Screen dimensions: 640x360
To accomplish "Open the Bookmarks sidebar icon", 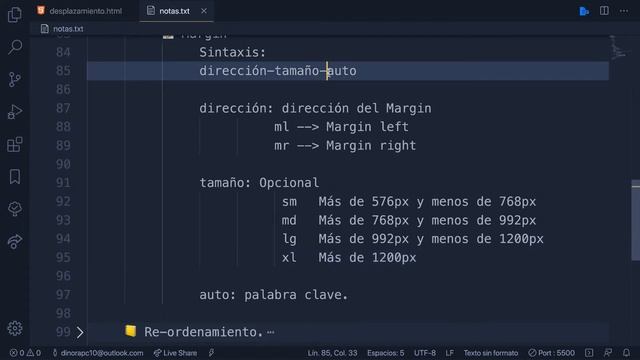I will tap(15, 177).
